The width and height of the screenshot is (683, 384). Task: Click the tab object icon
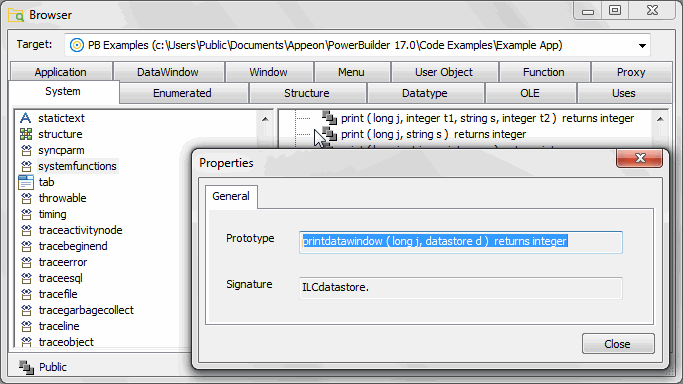(x=26, y=182)
